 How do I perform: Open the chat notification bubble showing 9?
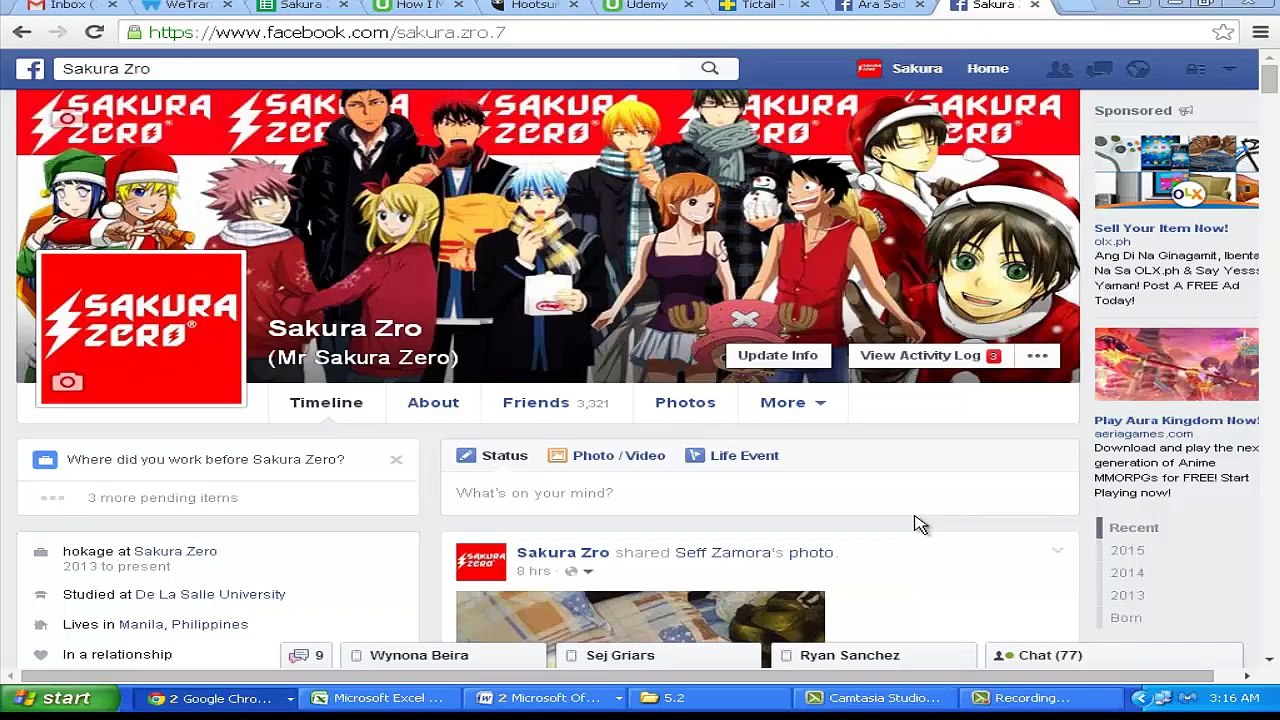(306, 655)
